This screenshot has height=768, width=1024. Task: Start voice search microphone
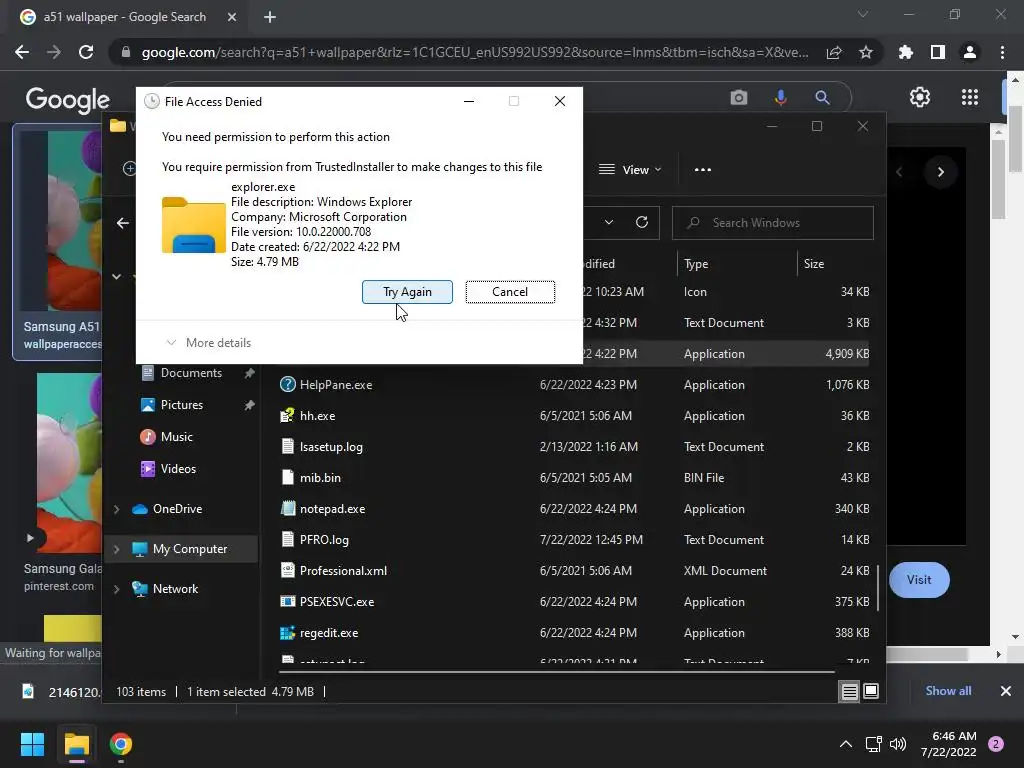pos(780,98)
